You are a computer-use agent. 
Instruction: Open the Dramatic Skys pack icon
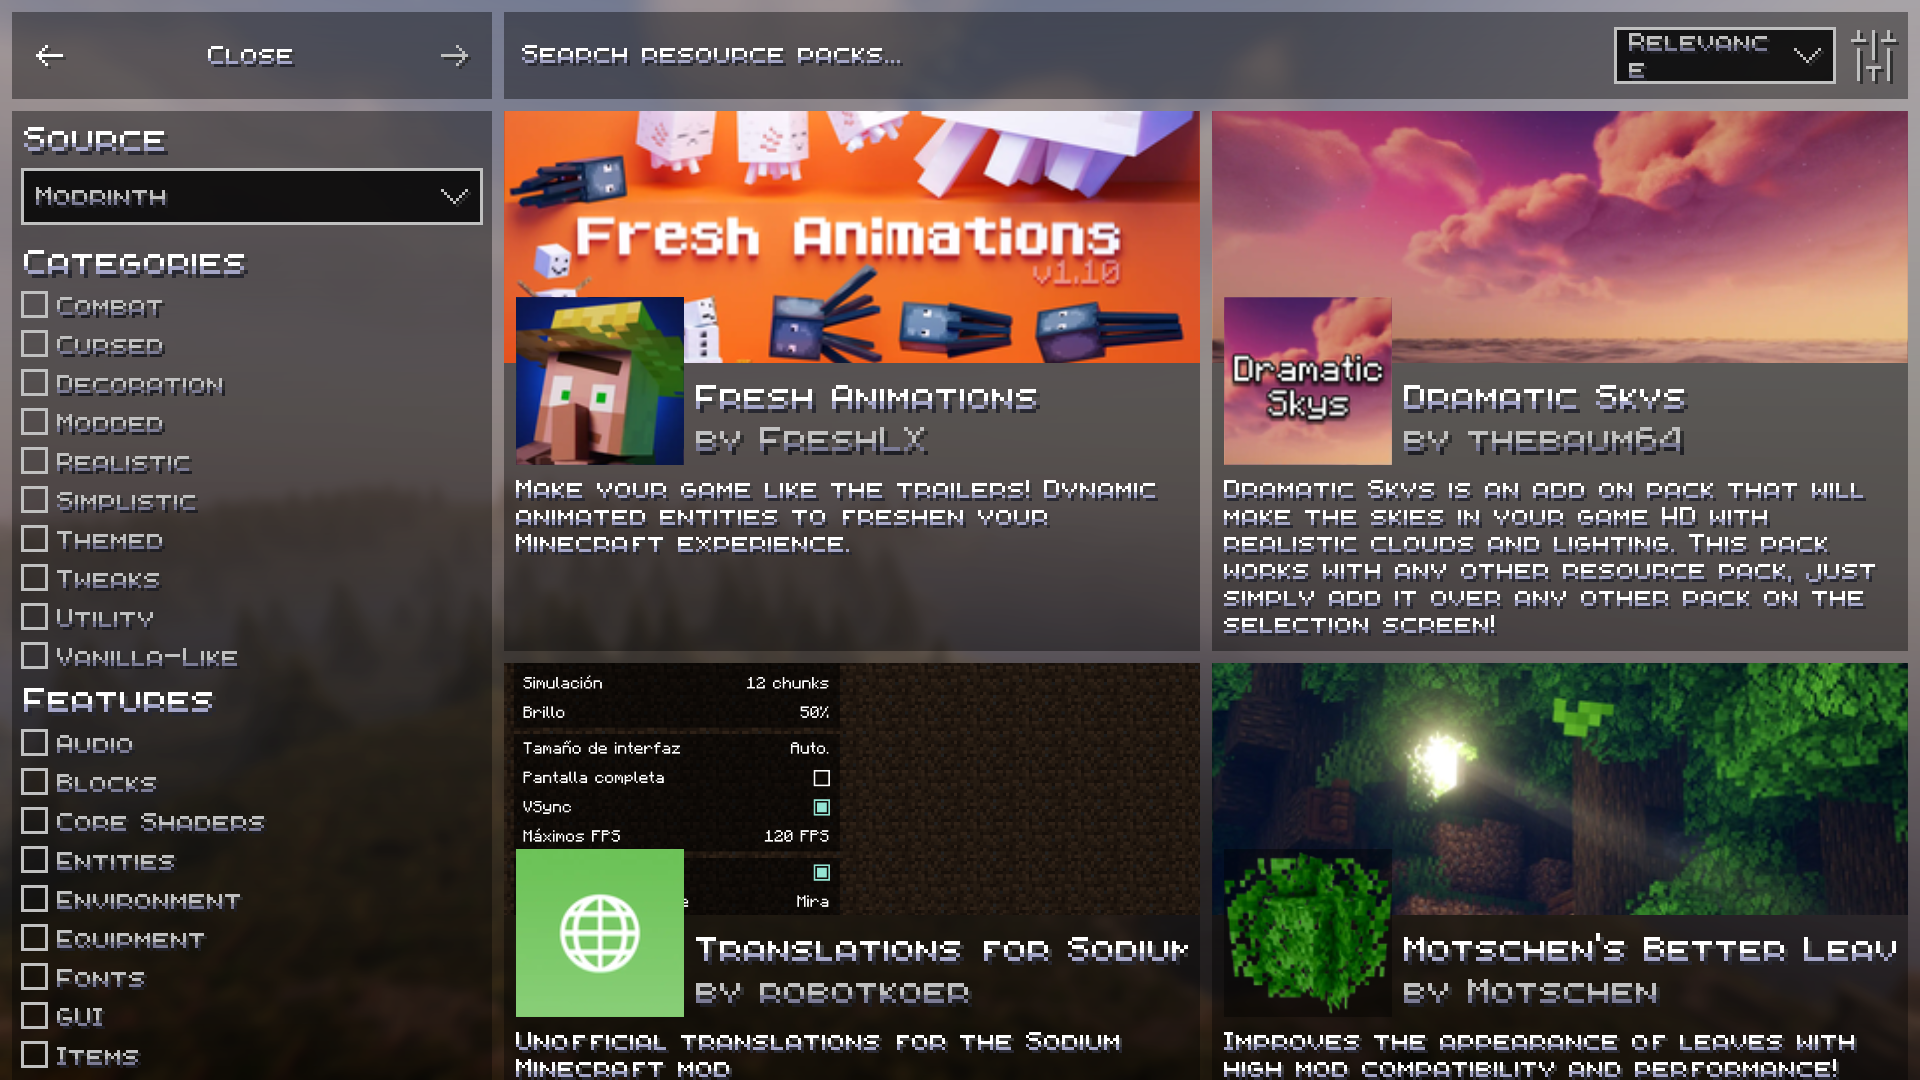(x=1308, y=381)
